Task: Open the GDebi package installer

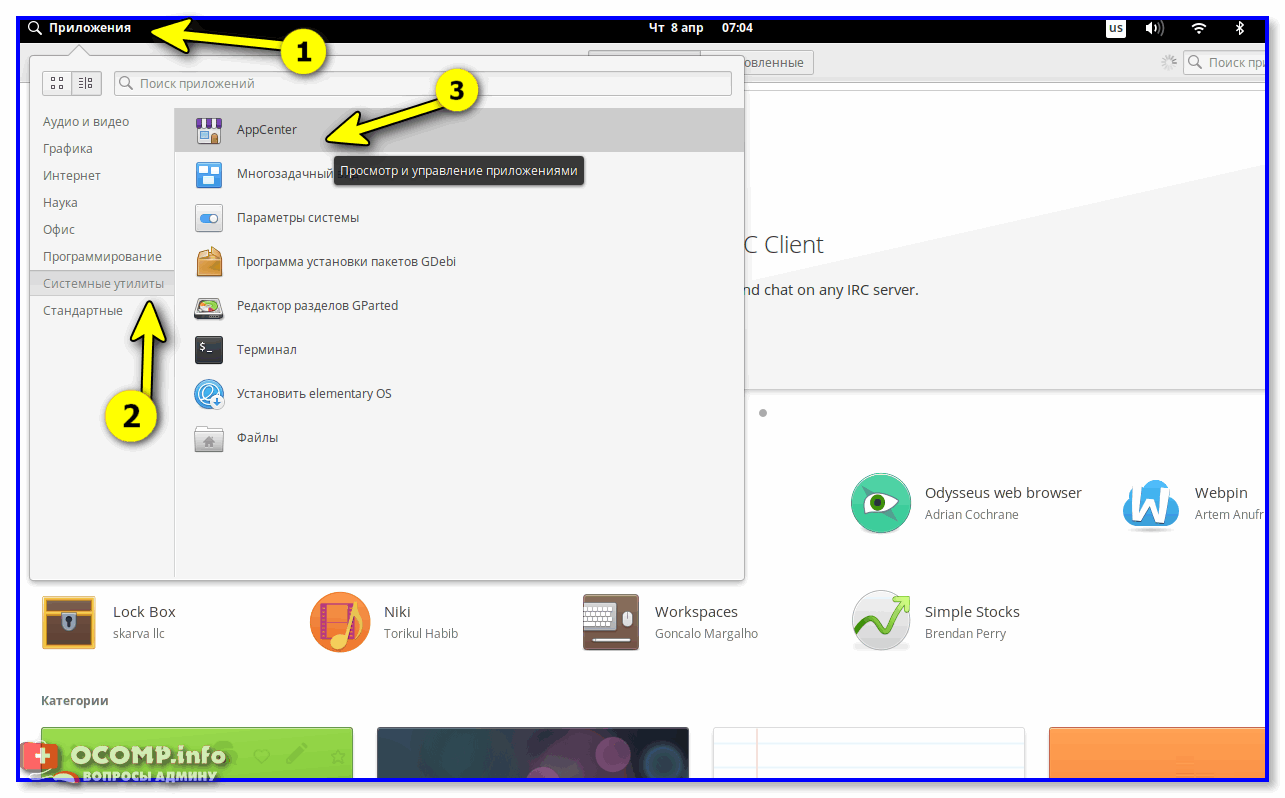Action: click(345, 262)
